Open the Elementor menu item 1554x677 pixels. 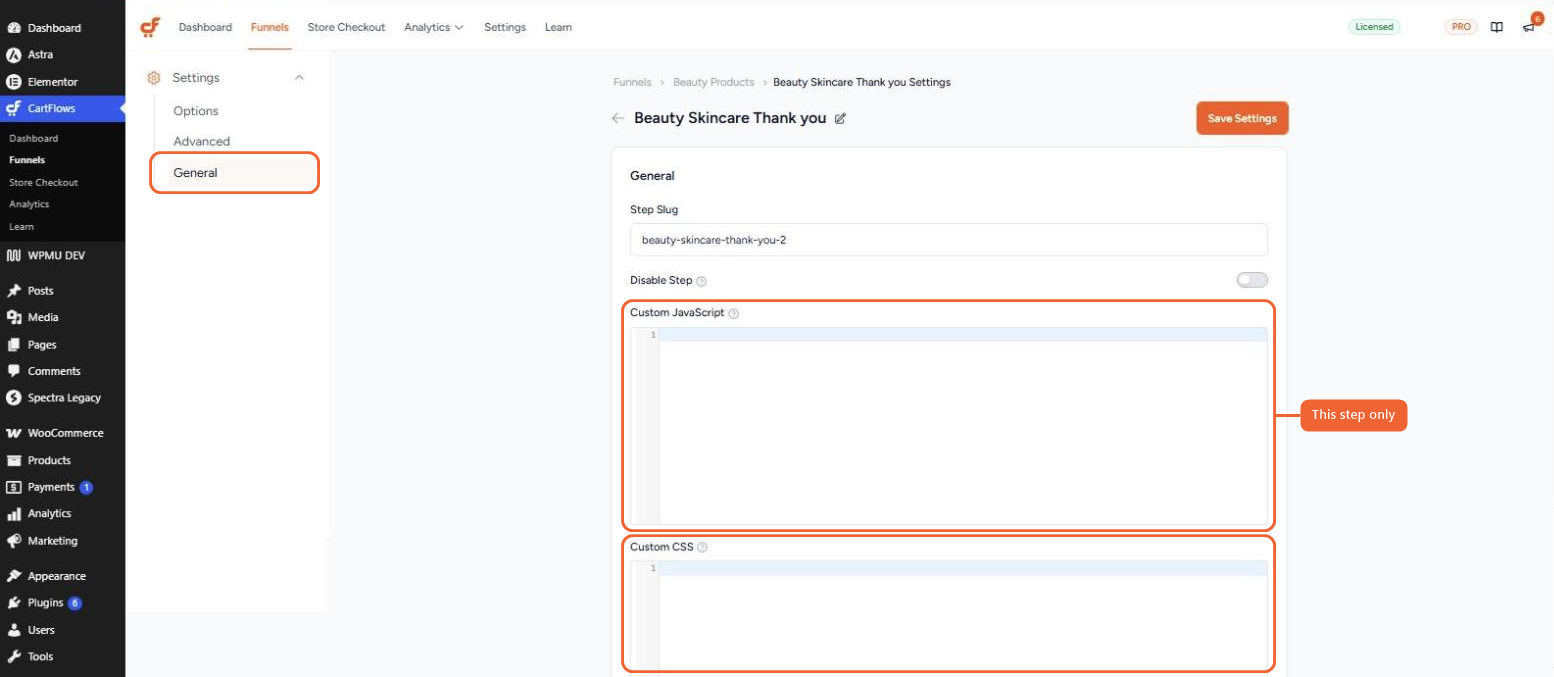pos(62,82)
